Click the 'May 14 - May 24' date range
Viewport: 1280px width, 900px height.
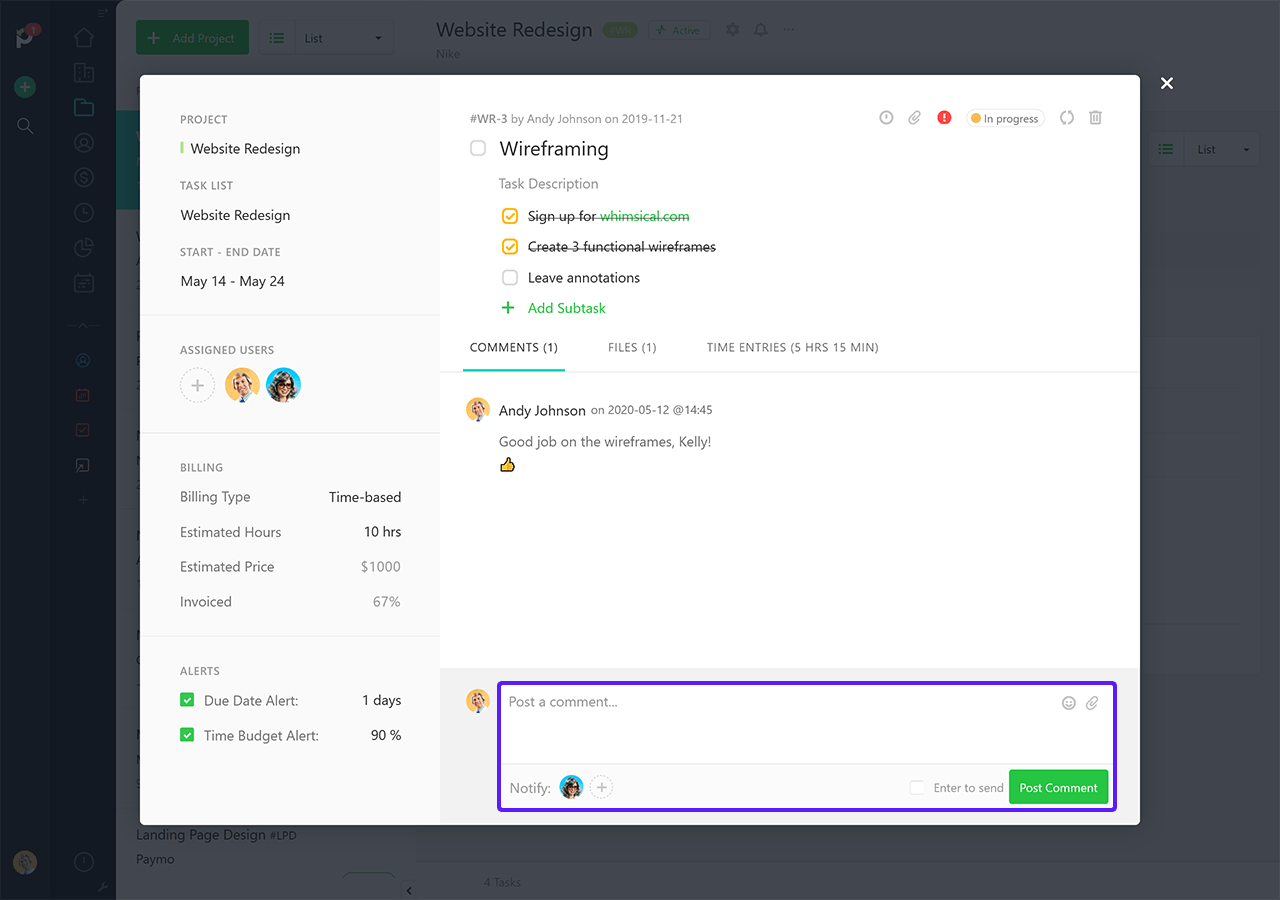233,281
